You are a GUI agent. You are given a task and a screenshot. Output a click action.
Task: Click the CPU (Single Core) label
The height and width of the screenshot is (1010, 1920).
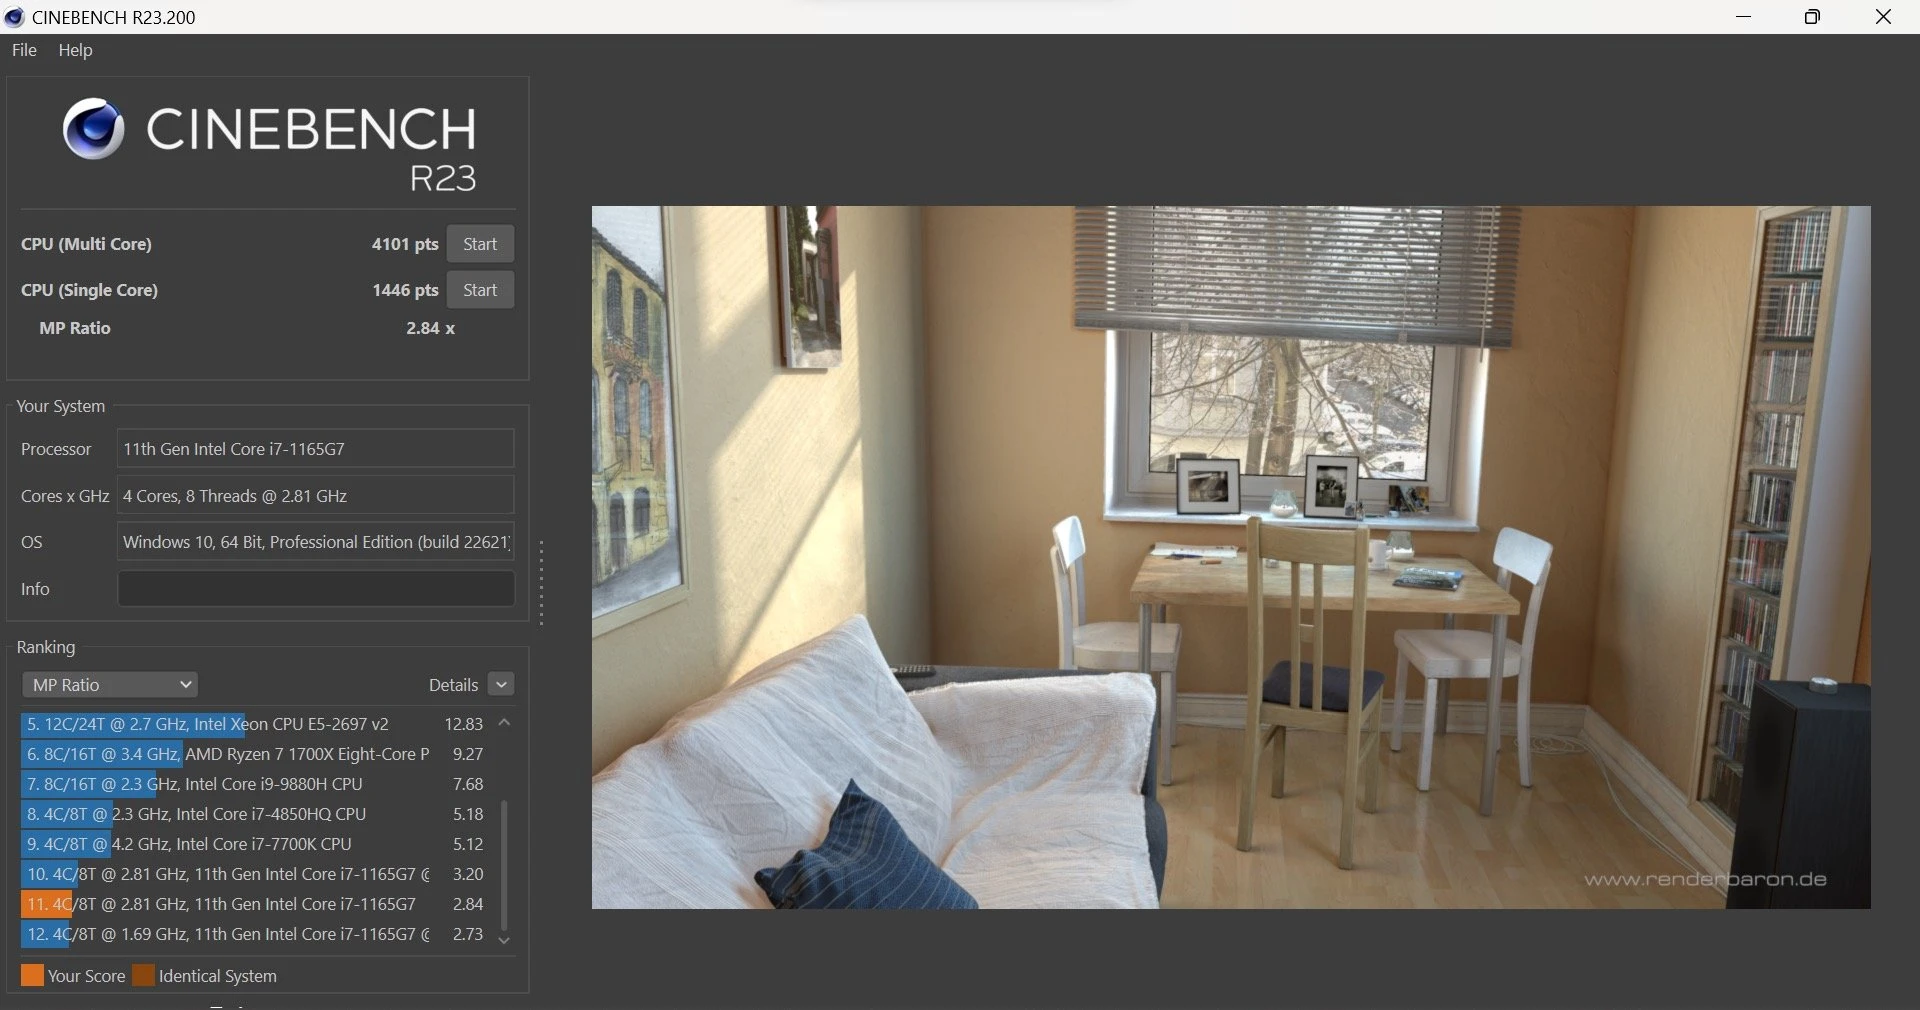click(89, 290)
